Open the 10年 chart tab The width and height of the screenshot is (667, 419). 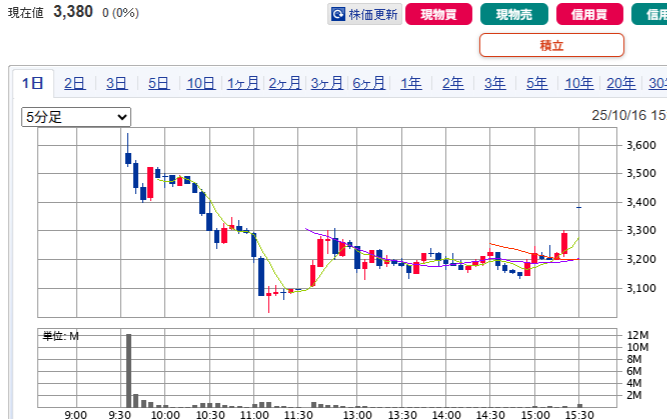(x=579, y=84)
